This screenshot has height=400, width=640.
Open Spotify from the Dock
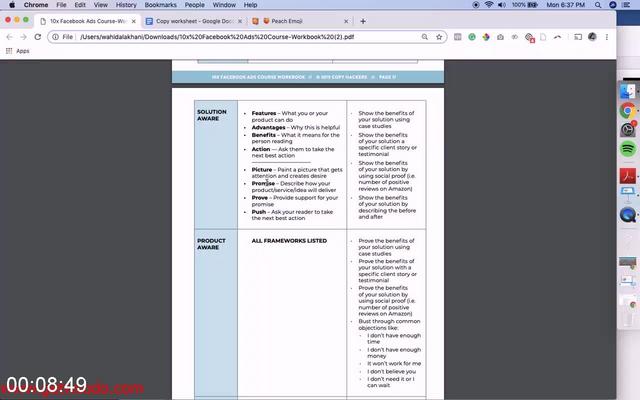pos(628,149)
